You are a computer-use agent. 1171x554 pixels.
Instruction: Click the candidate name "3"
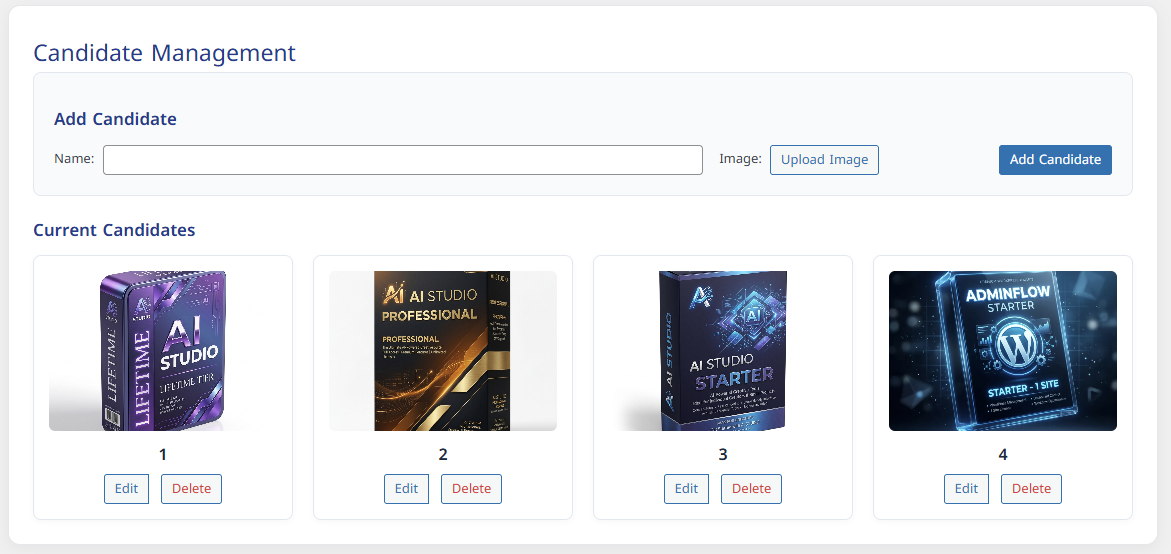[x=723, y=455]
